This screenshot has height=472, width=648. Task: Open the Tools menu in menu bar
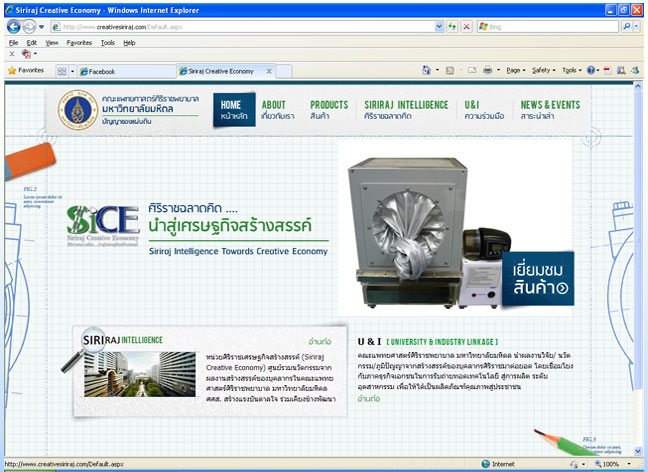107,43
